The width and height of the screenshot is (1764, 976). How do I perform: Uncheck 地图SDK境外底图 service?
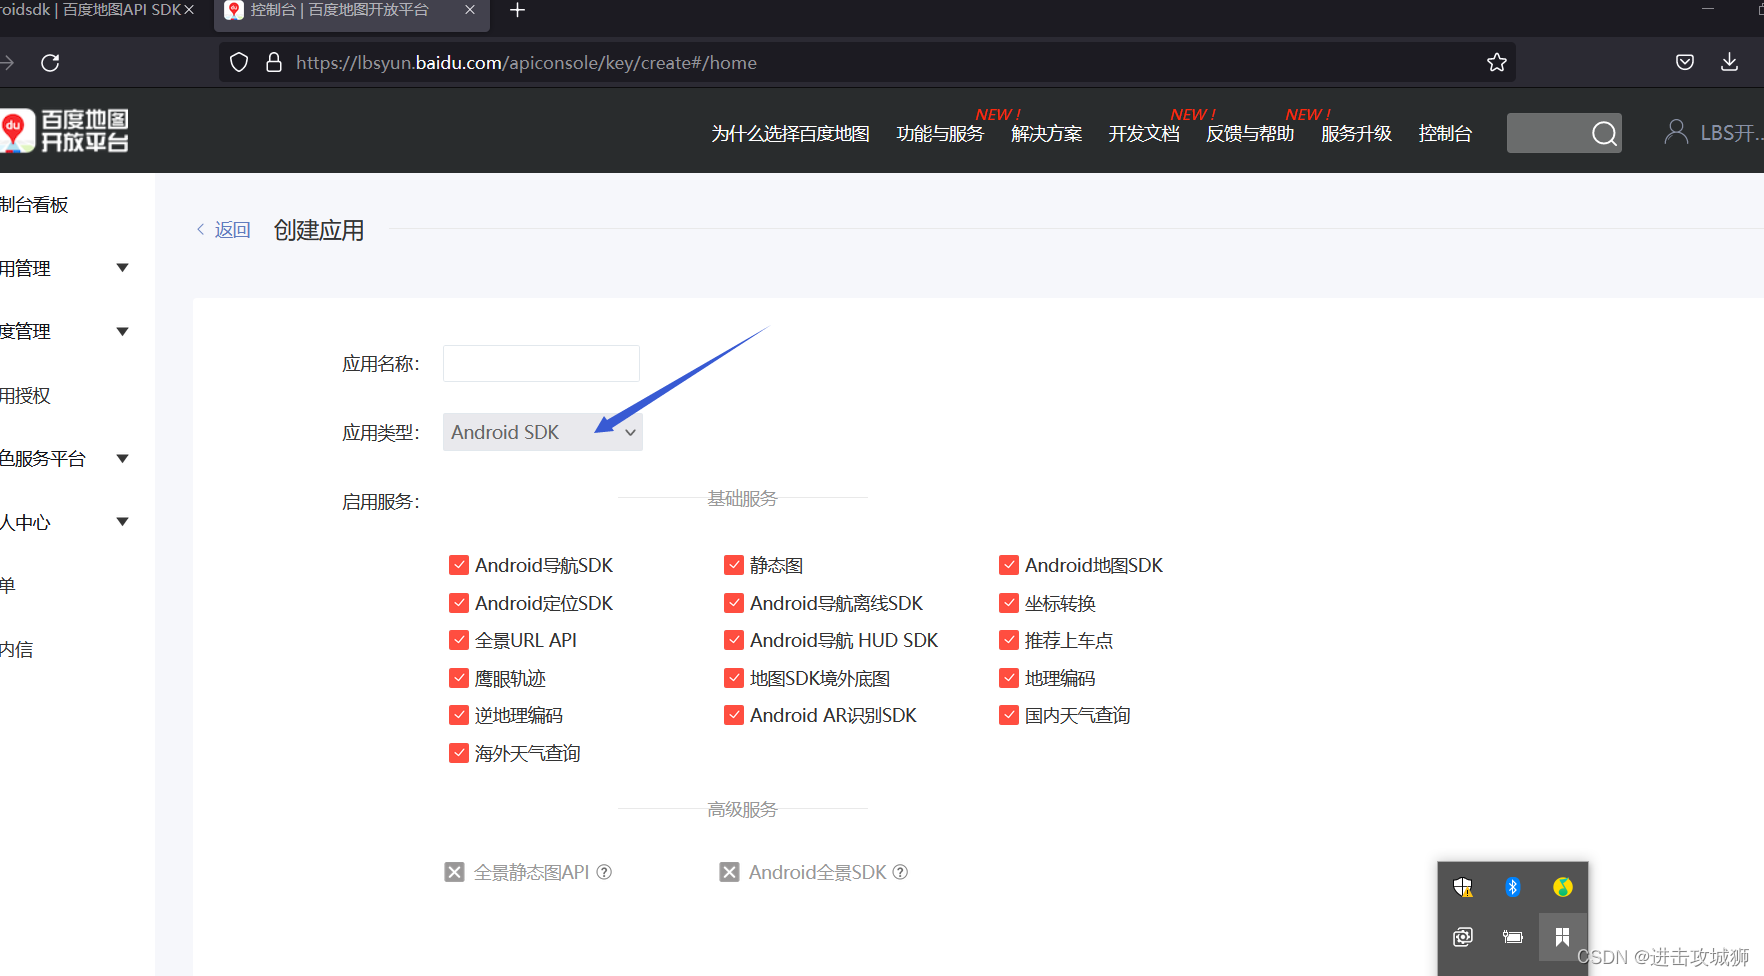[734, 678]
